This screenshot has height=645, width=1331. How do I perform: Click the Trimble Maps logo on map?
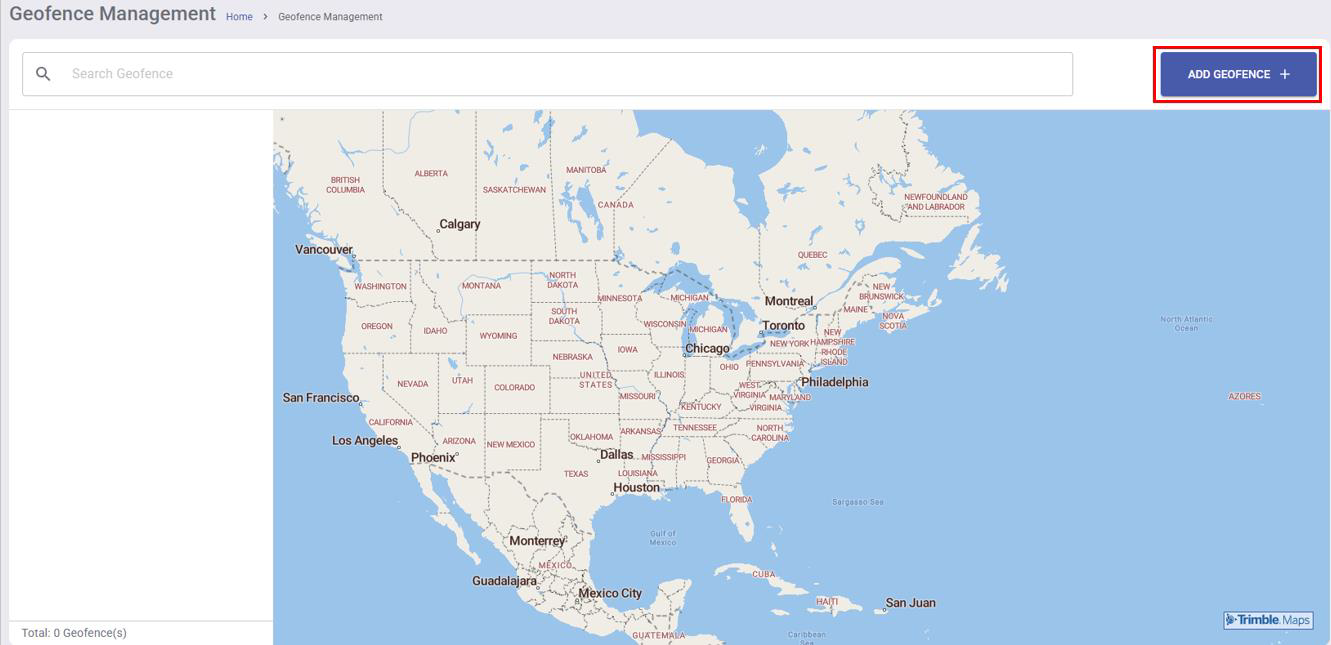(x=1268, y=620)
